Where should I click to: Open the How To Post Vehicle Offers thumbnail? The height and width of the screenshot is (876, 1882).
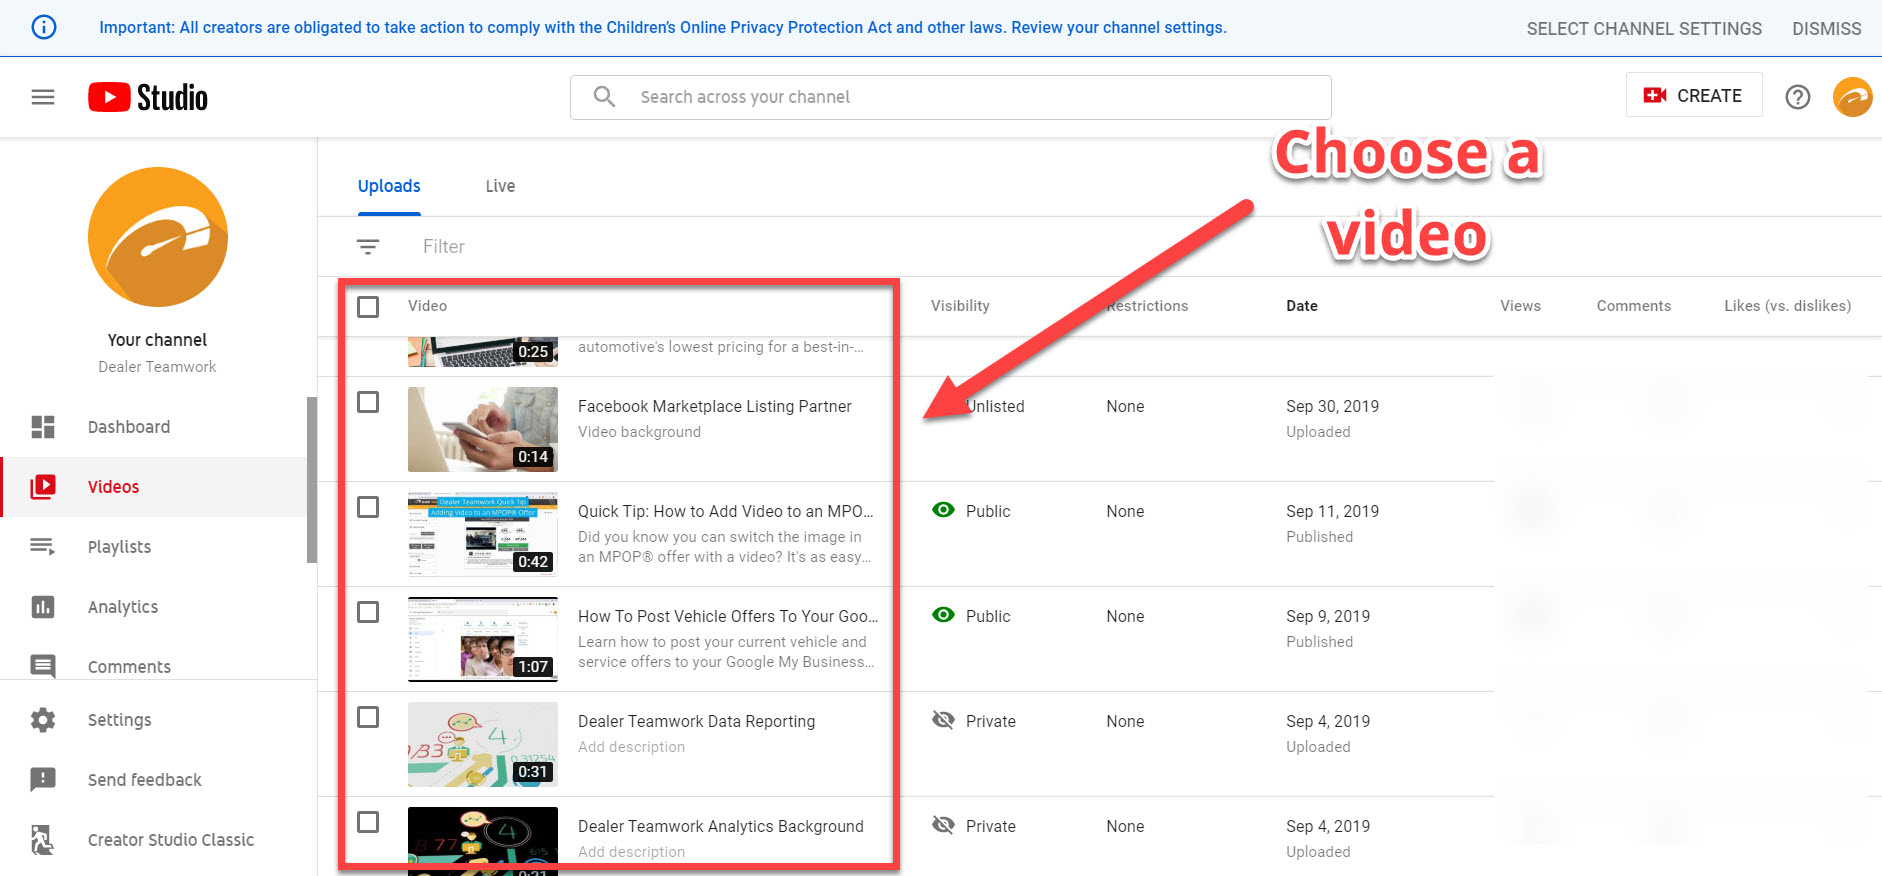coord(483,639)
